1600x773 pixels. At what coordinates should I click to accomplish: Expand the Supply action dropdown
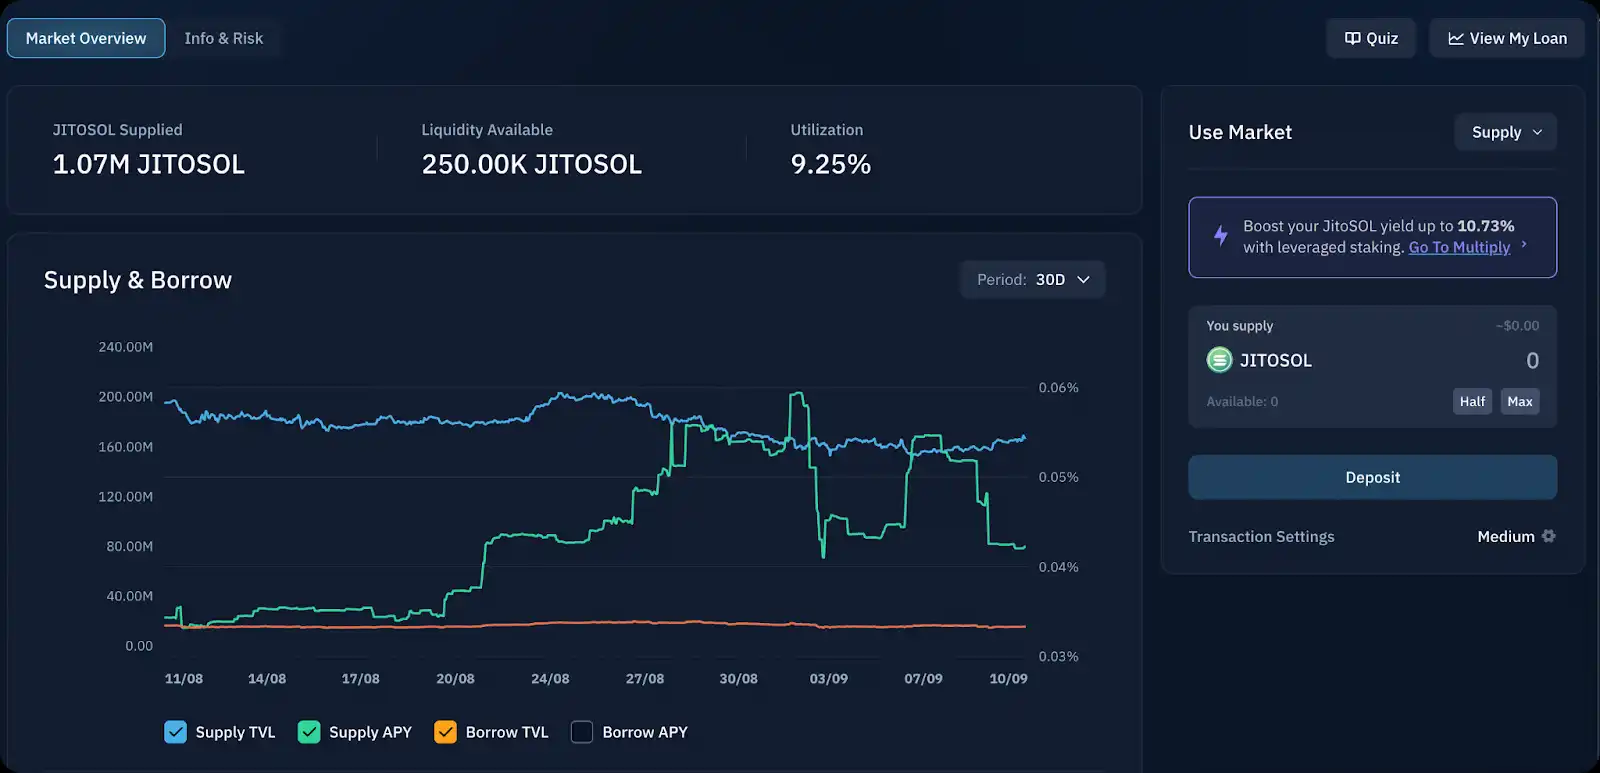(x=1505, y=132)
